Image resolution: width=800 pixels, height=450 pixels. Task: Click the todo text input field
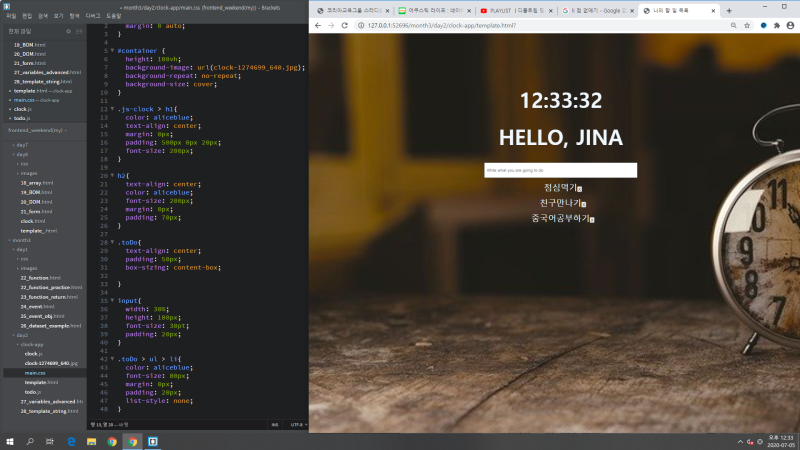point(560,170)
